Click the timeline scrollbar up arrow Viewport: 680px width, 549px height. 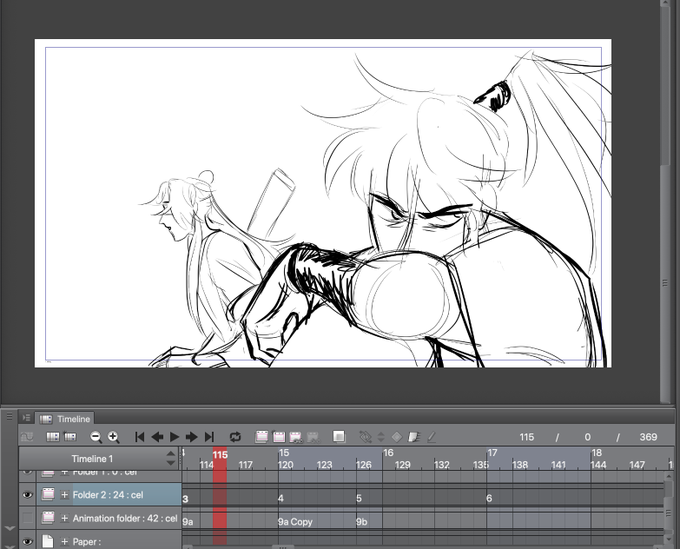[x=669, y=476]
